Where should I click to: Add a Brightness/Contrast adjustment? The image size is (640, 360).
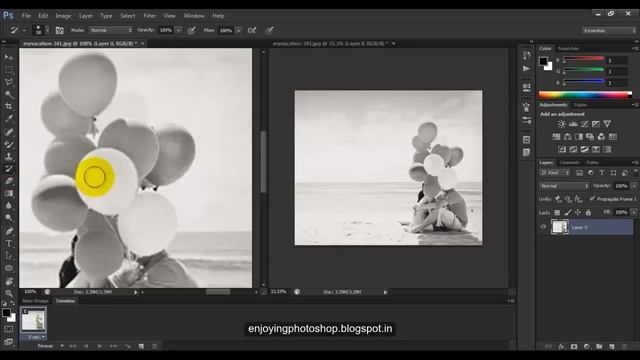[x=562, y=124]
